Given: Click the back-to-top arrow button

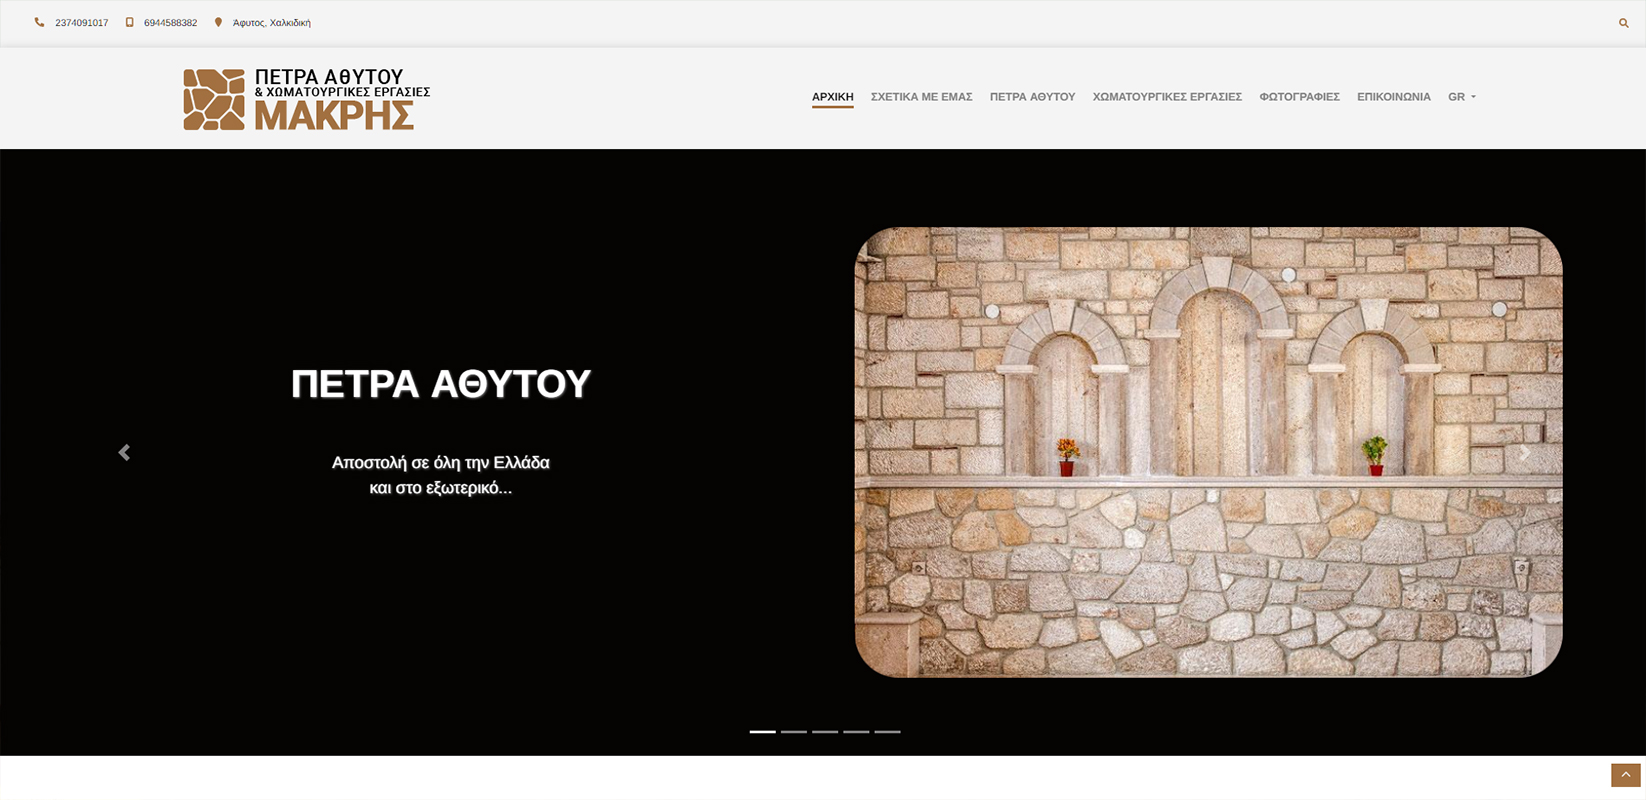Looking at the screenshot, I should 1625,775.
